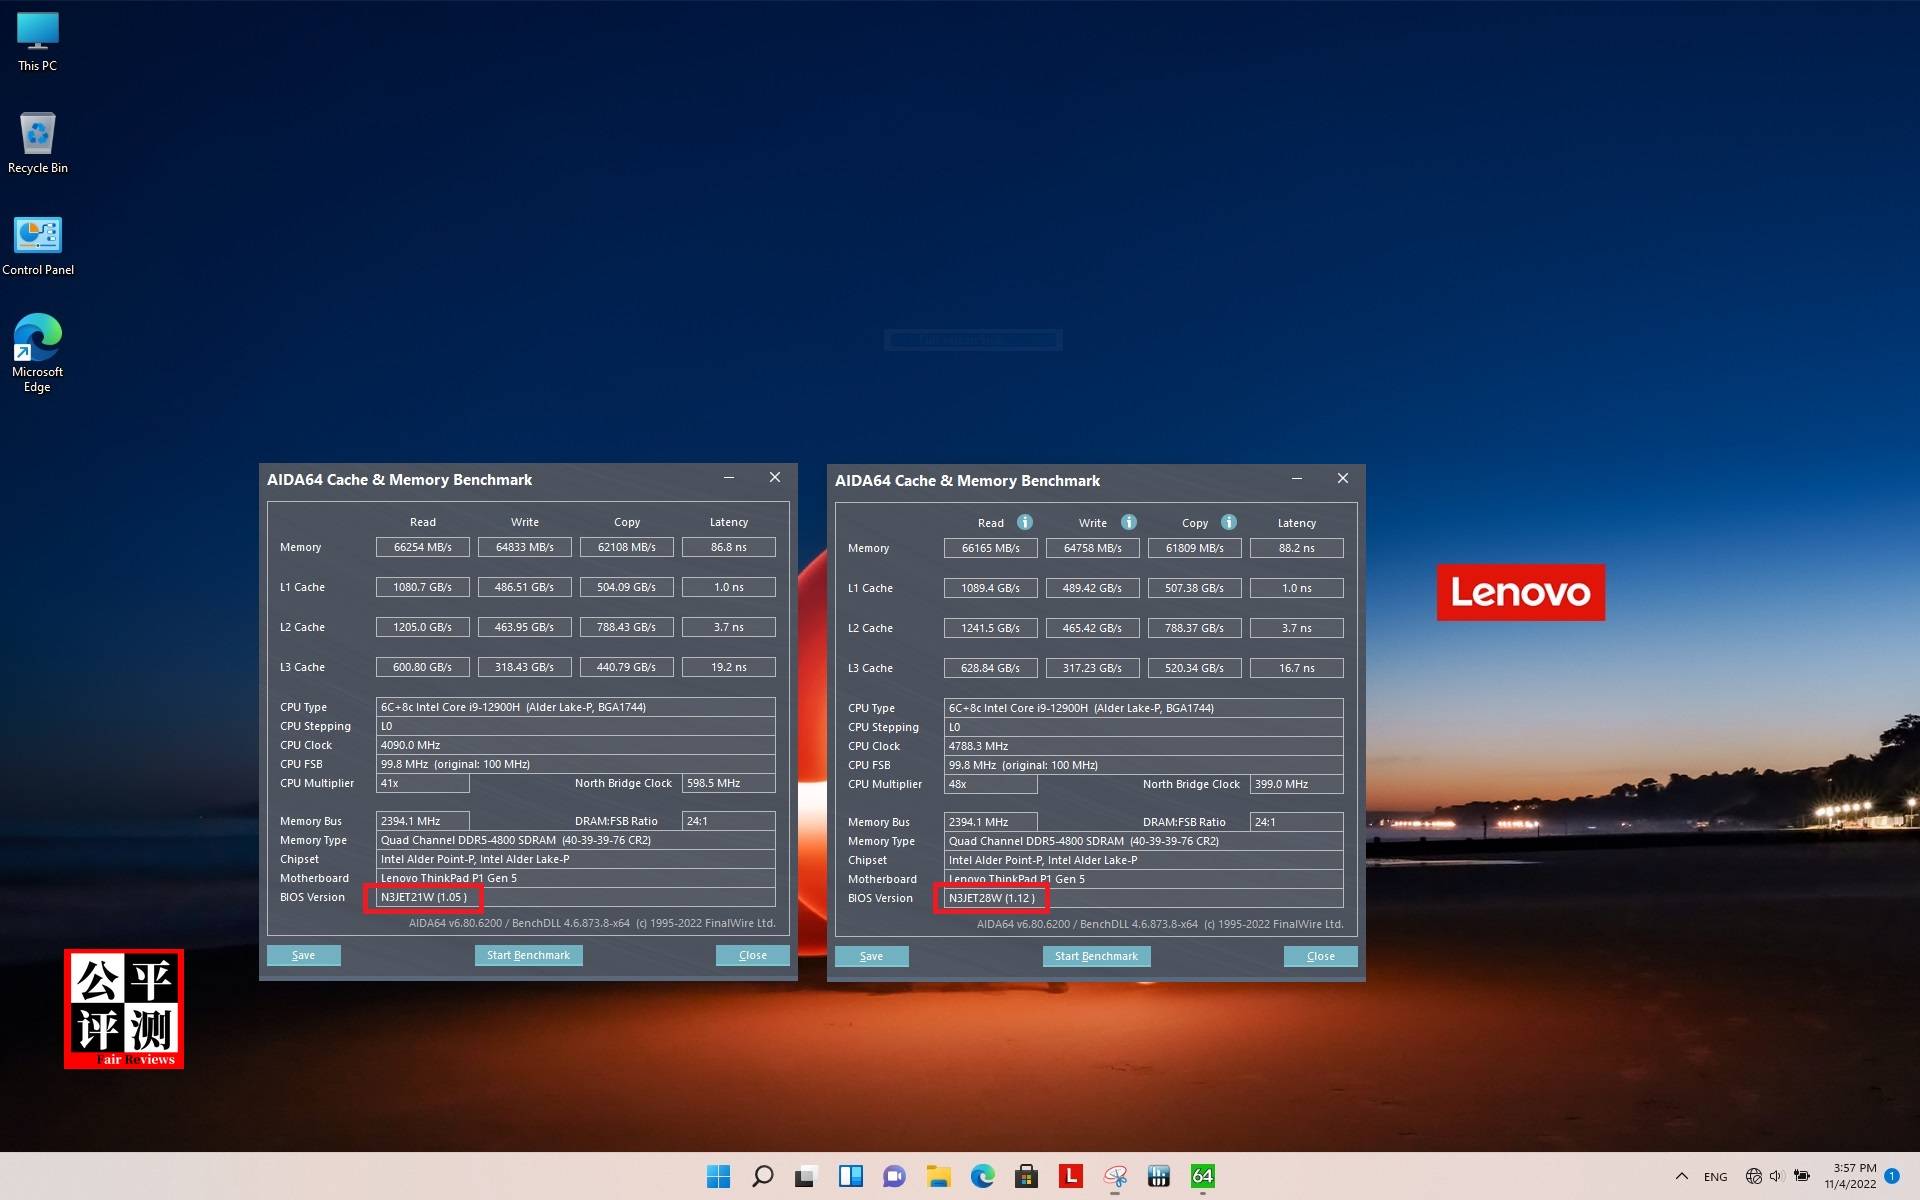Expand the hidden system tray icons
Viewport: 1920px width, 1200px height.
pos(1682,1177)
